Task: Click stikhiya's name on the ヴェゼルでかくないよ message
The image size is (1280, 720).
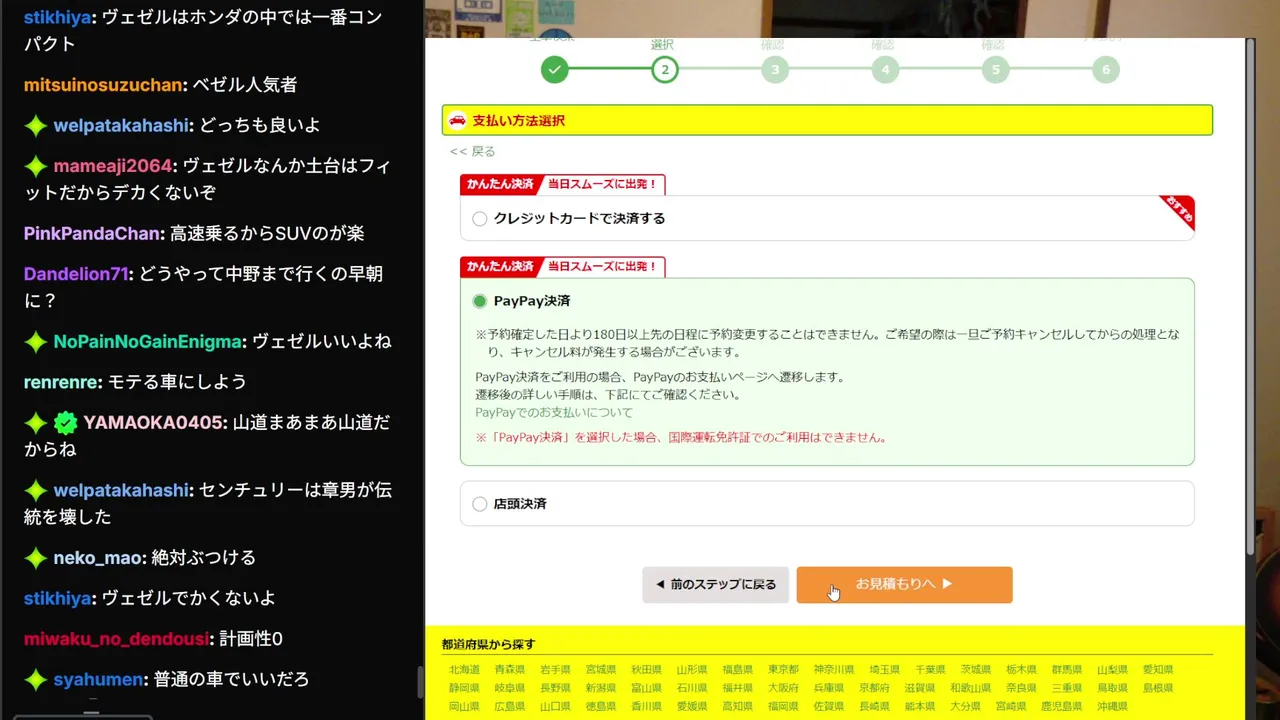Action: (58, 598)
